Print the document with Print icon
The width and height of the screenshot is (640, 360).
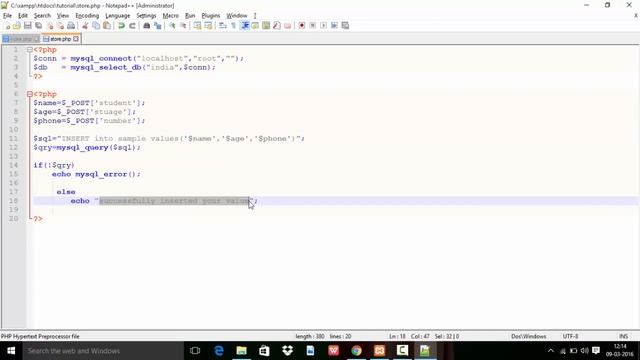[71, 26]
